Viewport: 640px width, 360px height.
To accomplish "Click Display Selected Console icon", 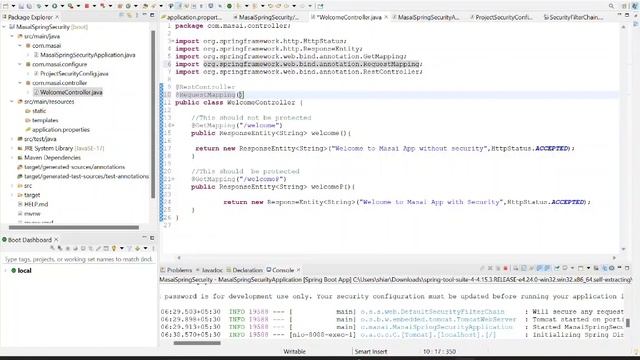I will tap(564, 268).
